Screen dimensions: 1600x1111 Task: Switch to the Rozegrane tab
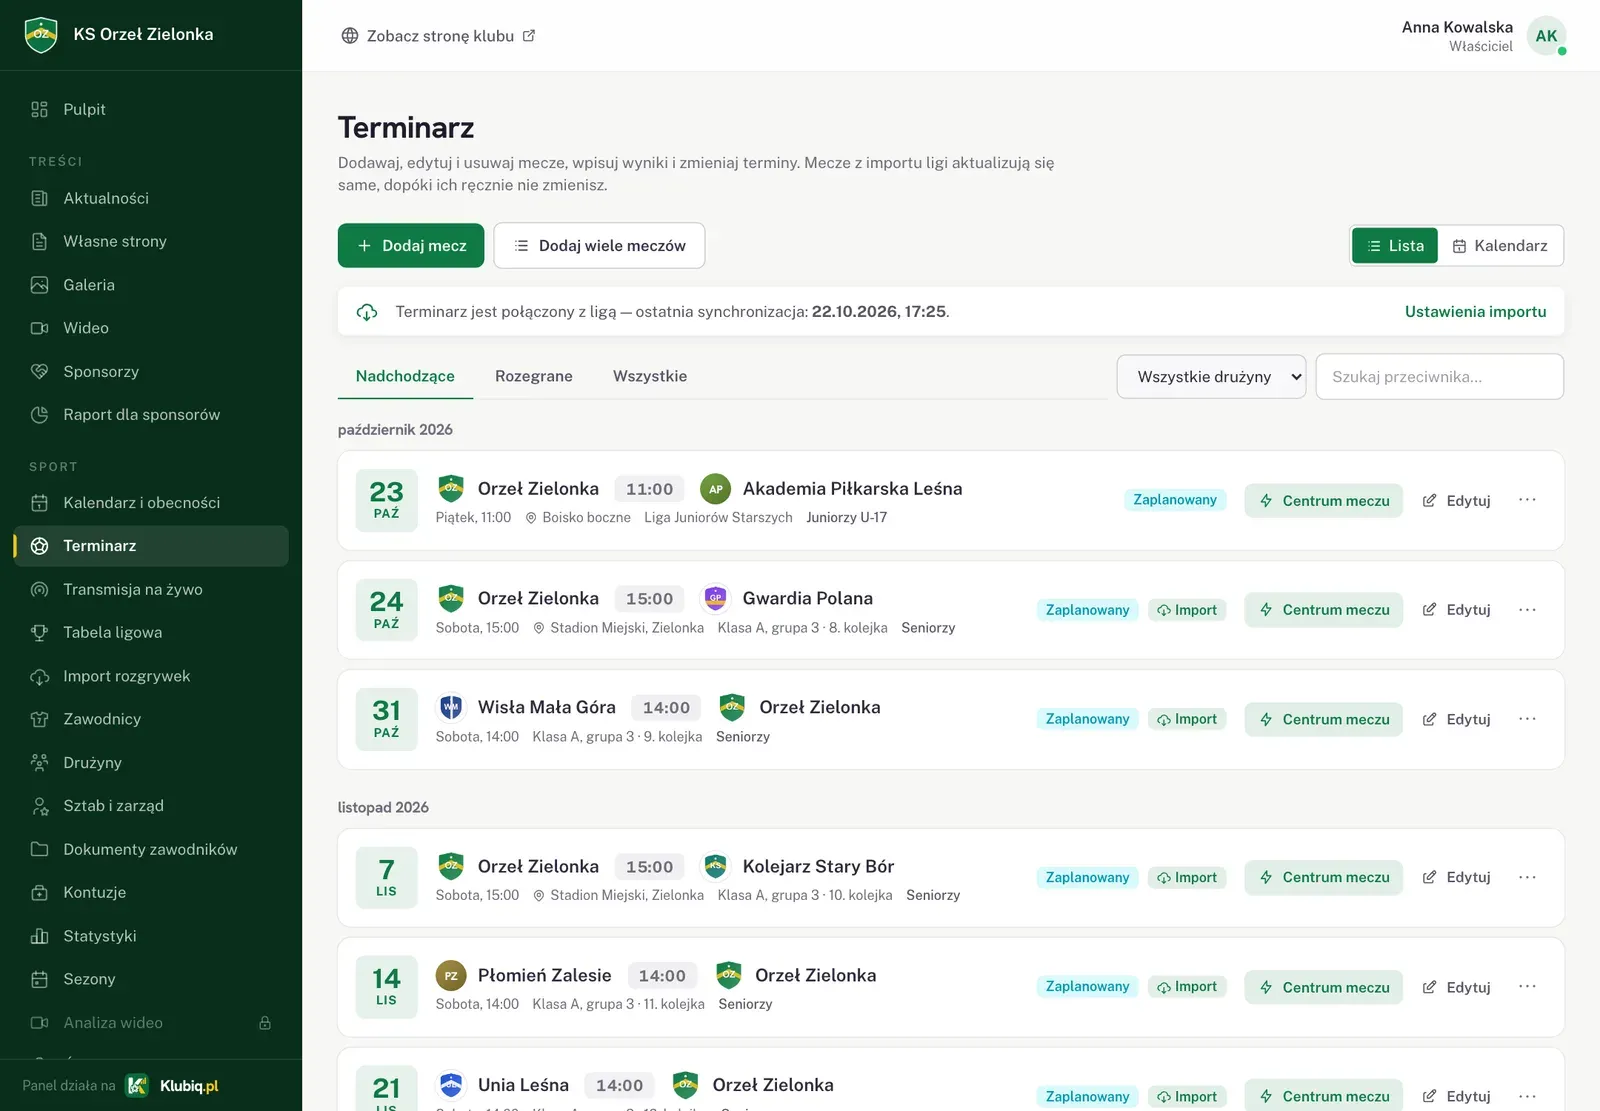(534, 377)
